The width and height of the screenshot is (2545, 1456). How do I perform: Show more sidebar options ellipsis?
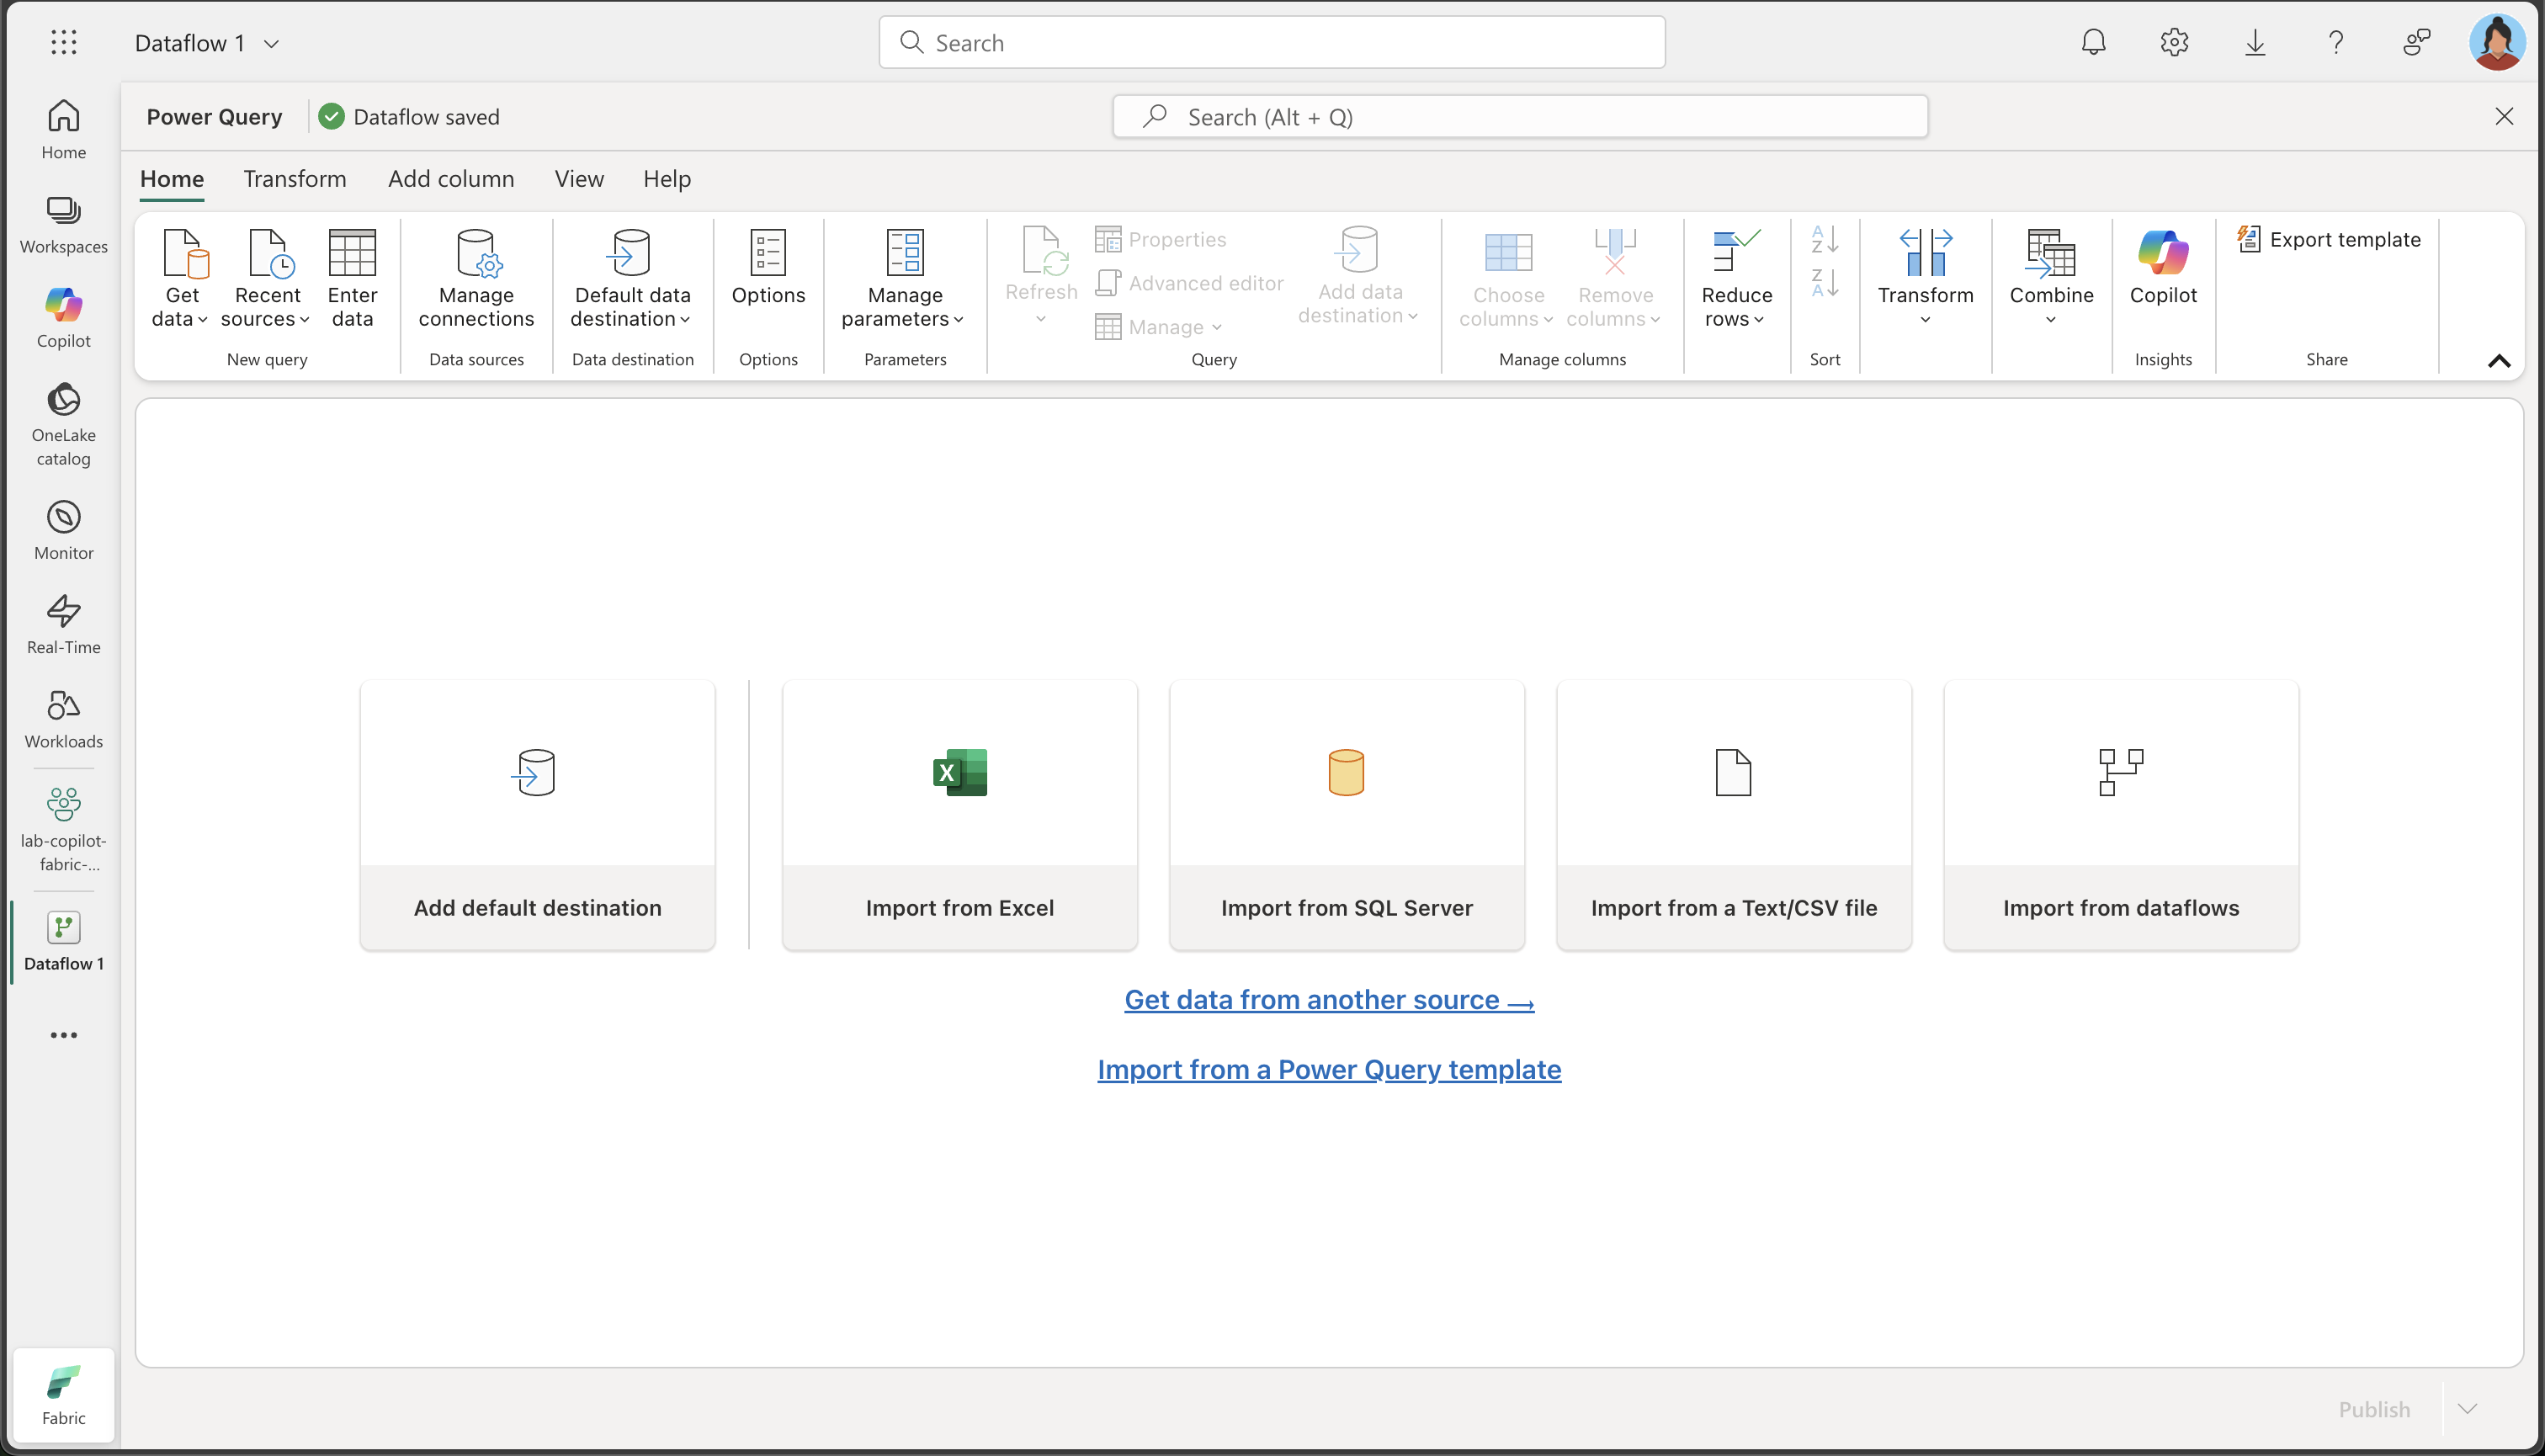point(63,1035)
